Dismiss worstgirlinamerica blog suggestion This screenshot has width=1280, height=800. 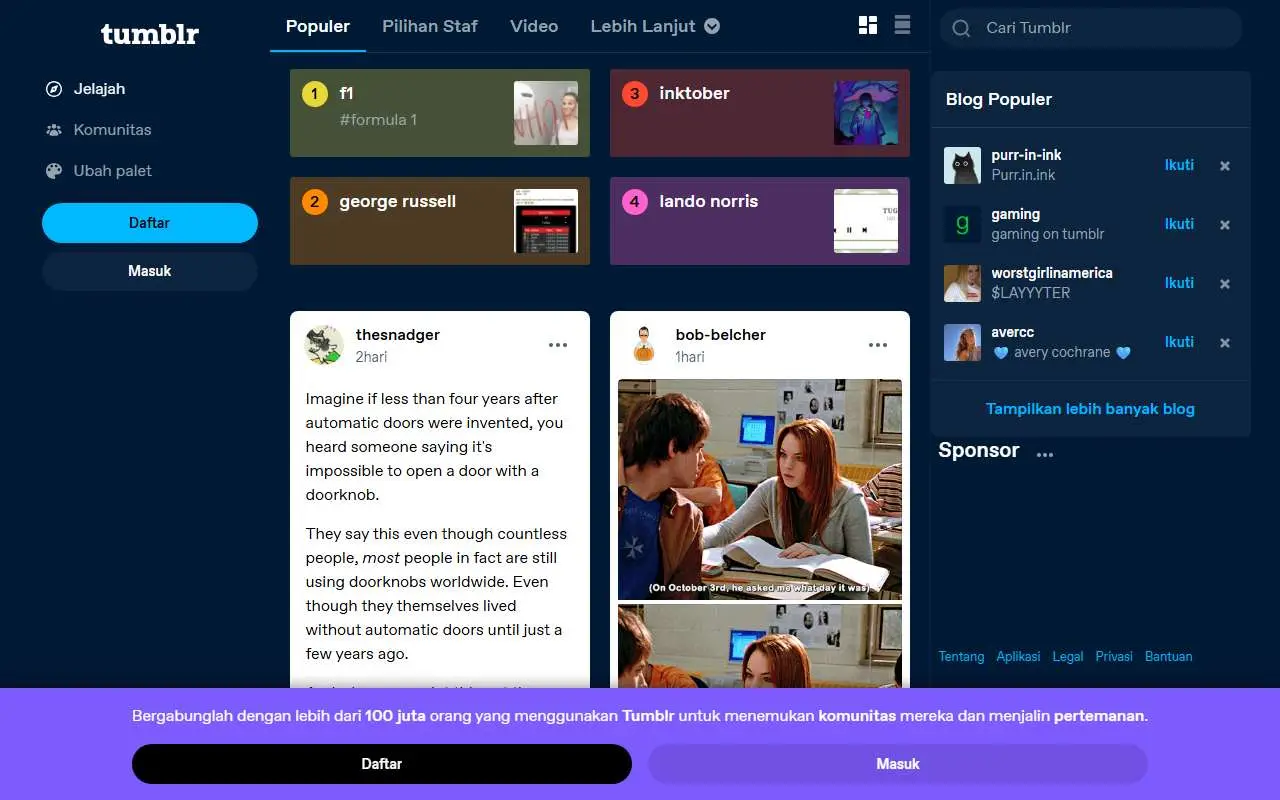[x=1225, y=284]
